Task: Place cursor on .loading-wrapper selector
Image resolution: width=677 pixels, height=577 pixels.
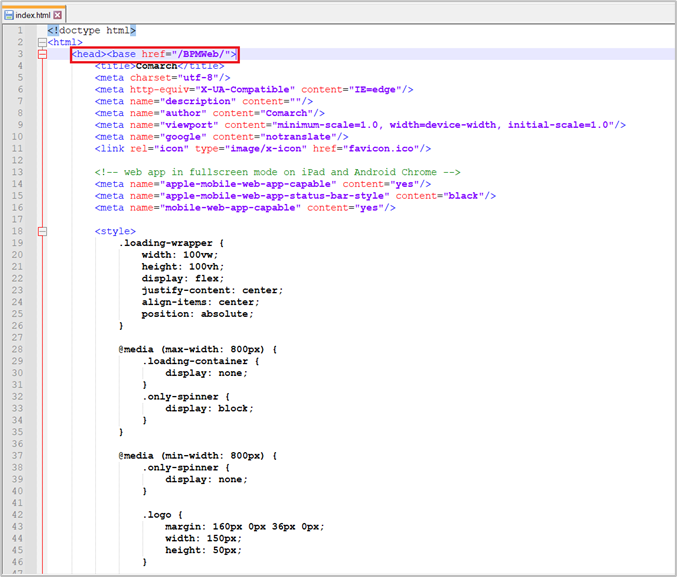Action: click(x=167, y=243)
